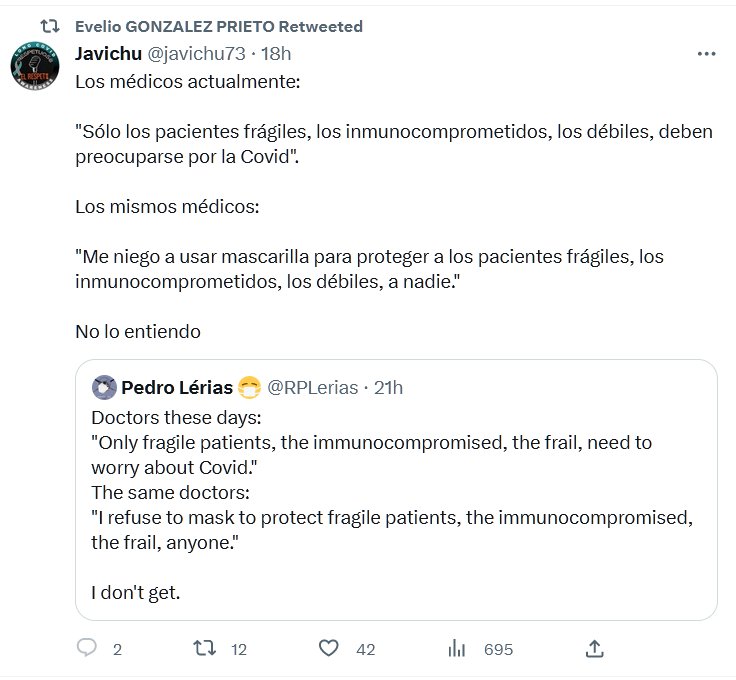Open the three-dot more options menu
Screen dimensions: 736x680
click(706, 53)
